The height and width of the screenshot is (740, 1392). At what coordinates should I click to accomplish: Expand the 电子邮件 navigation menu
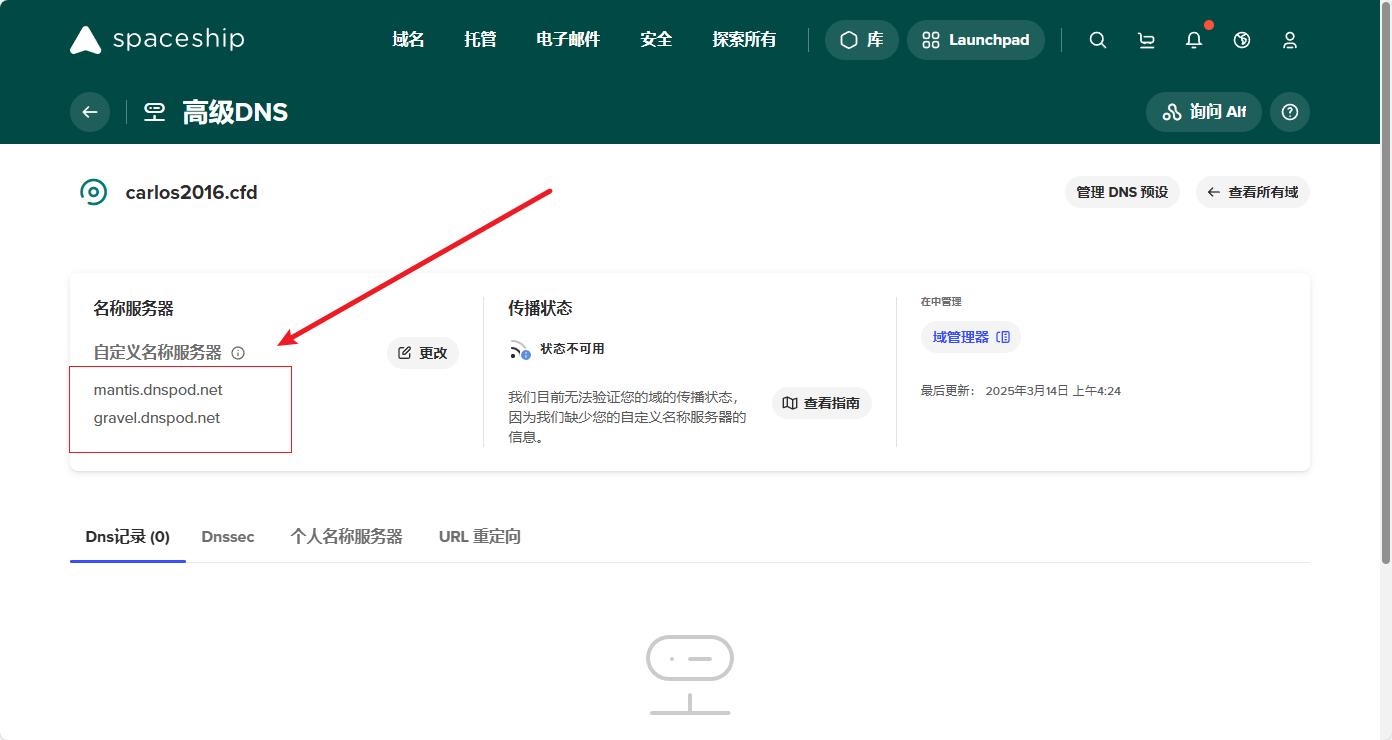[568, 40]
